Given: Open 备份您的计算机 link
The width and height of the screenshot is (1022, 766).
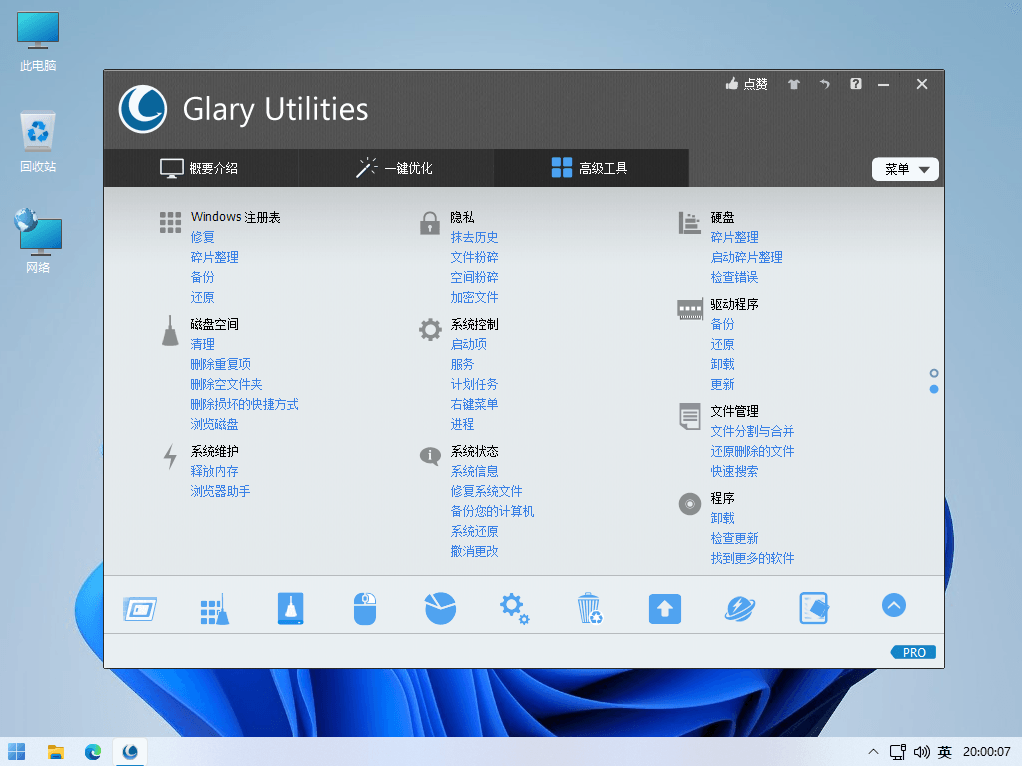Looking at the screenshot, I should click(x=492, y=511).
